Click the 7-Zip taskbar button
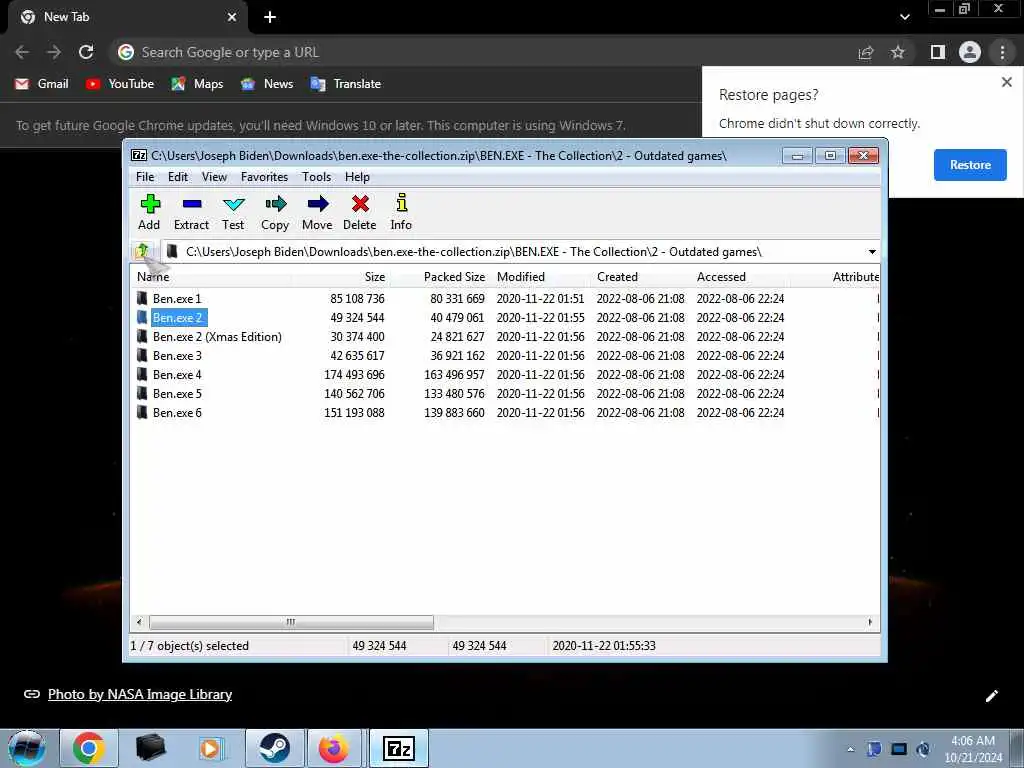Image resolution: width=1024 pixels, height=768 pixels. coord(399,748)
